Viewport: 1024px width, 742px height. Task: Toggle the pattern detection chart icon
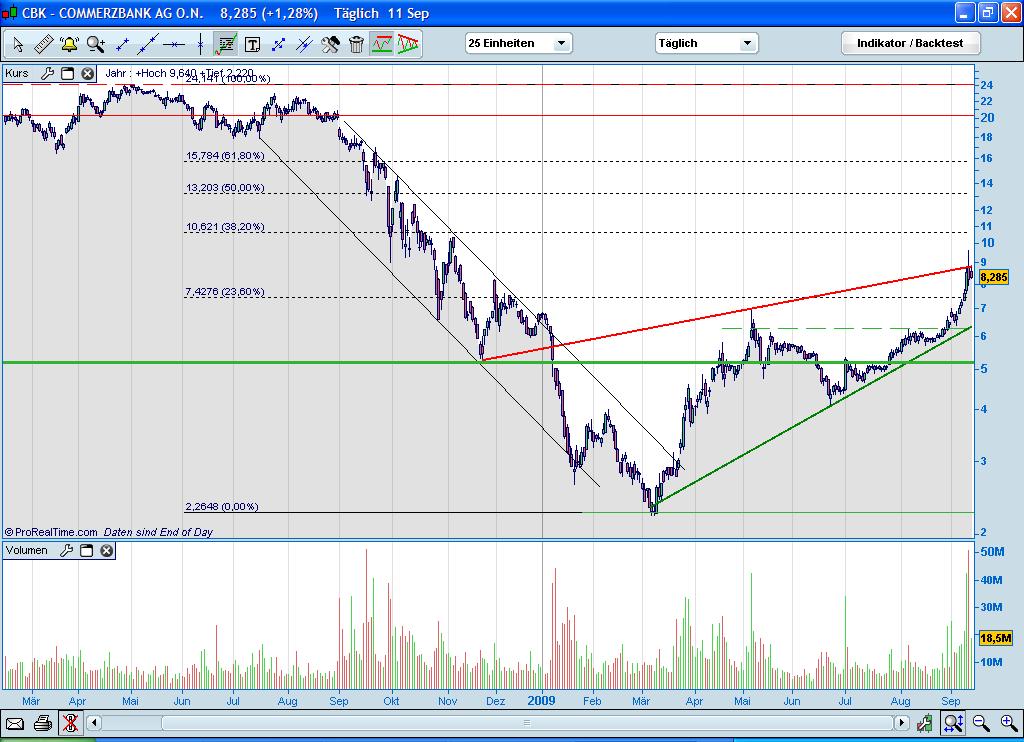(382, 44)
